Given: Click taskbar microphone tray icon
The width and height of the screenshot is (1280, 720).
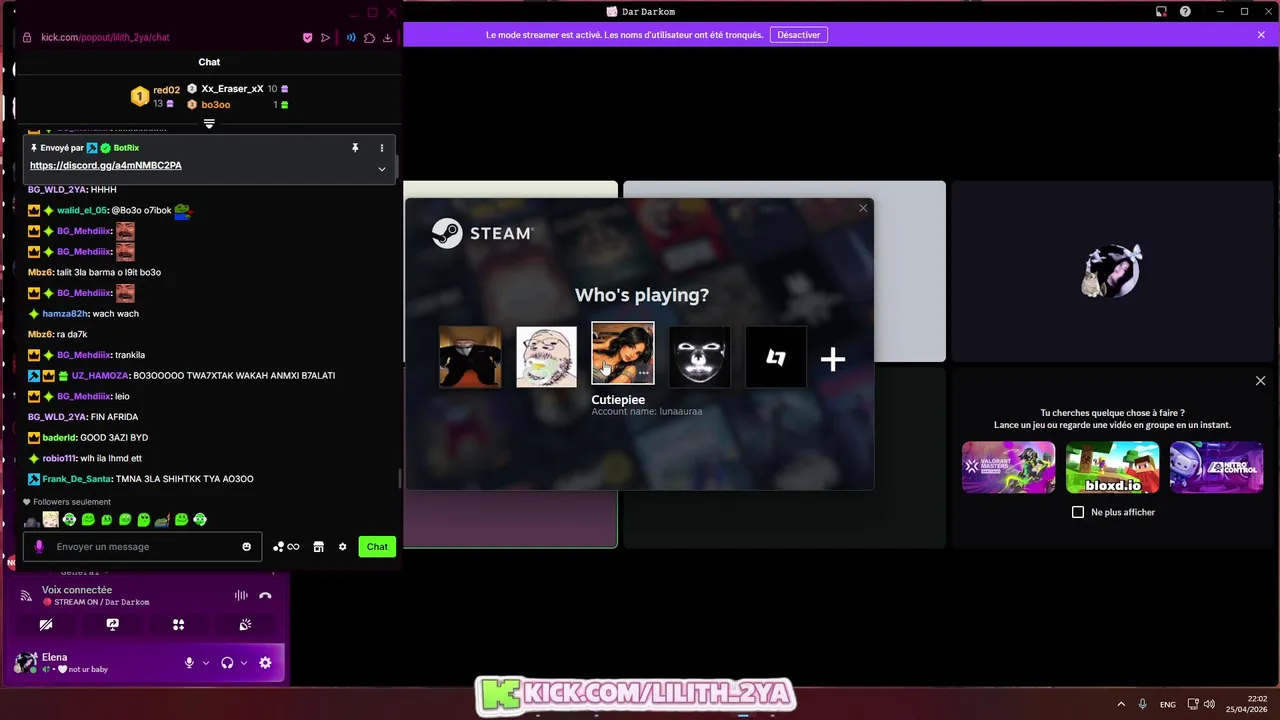Looking at the screenshot, I should (x=1142, y=704).
